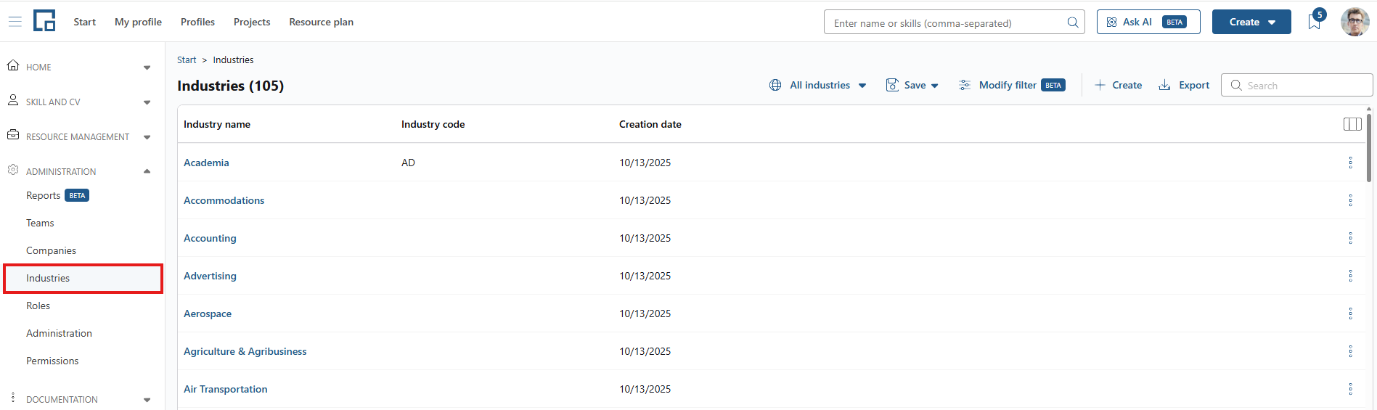Focus the industries Search field
This screenshot has height=410, width=1377.
pyautogui.click(x=1297, y=85)
